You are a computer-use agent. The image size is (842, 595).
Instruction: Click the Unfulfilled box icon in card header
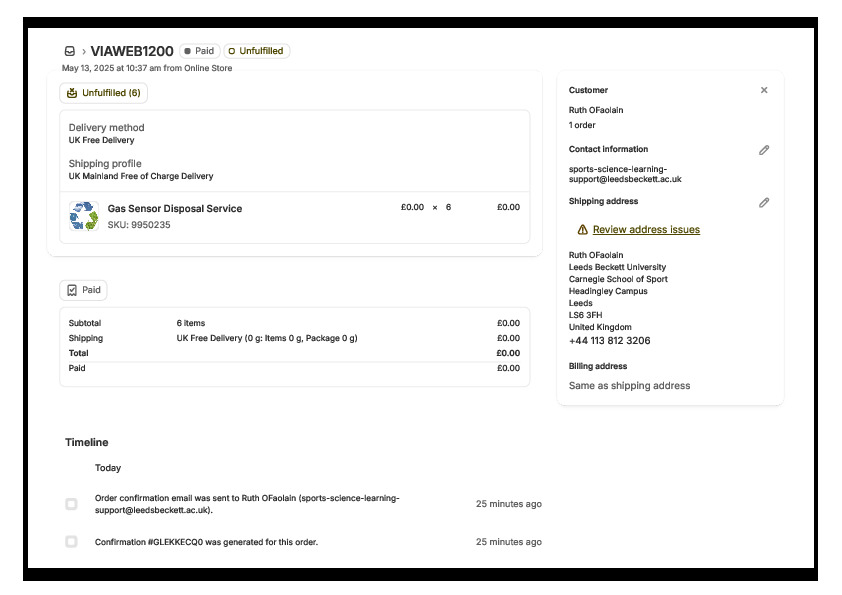pos(72,93)
